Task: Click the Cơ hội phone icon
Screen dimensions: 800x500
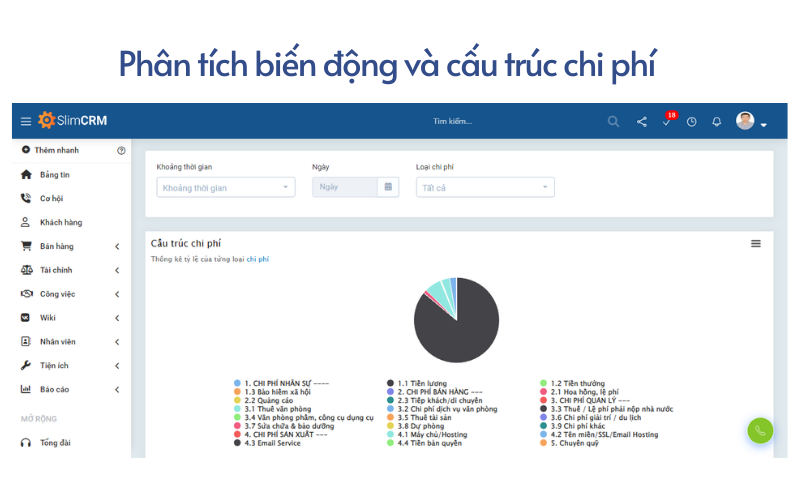Action: pyautogui.click(x=26, y=198)
